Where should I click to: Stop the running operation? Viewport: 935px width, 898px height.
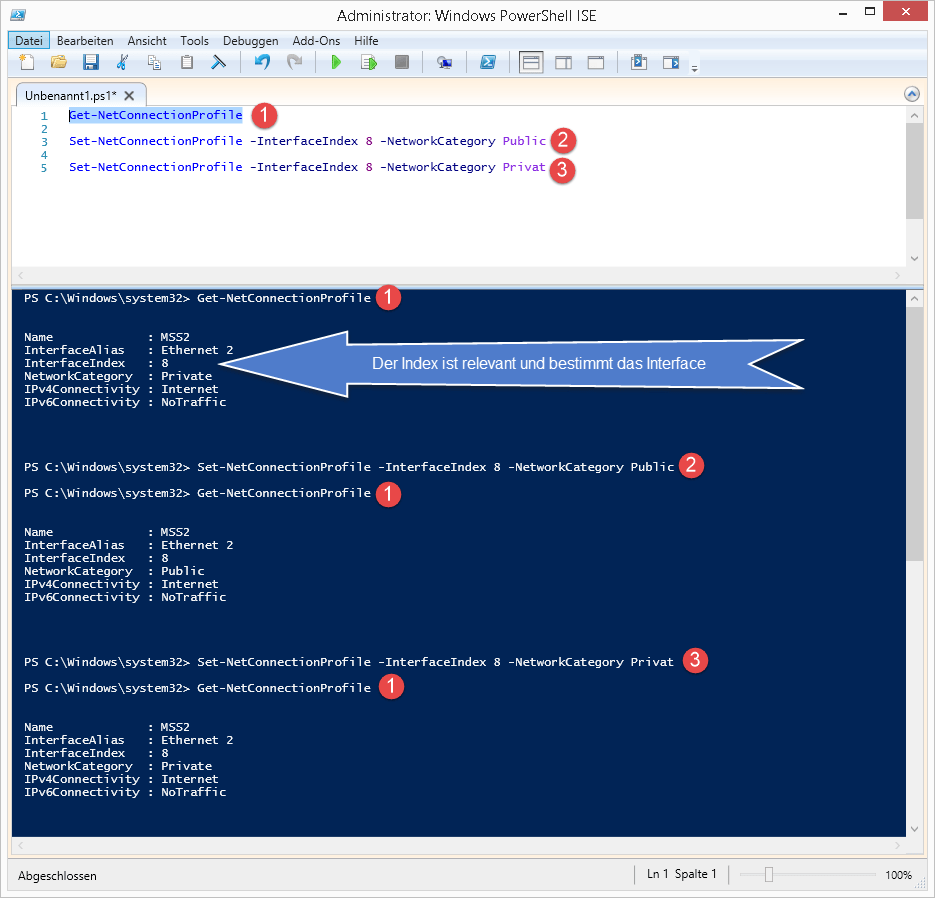coord(401,62)
